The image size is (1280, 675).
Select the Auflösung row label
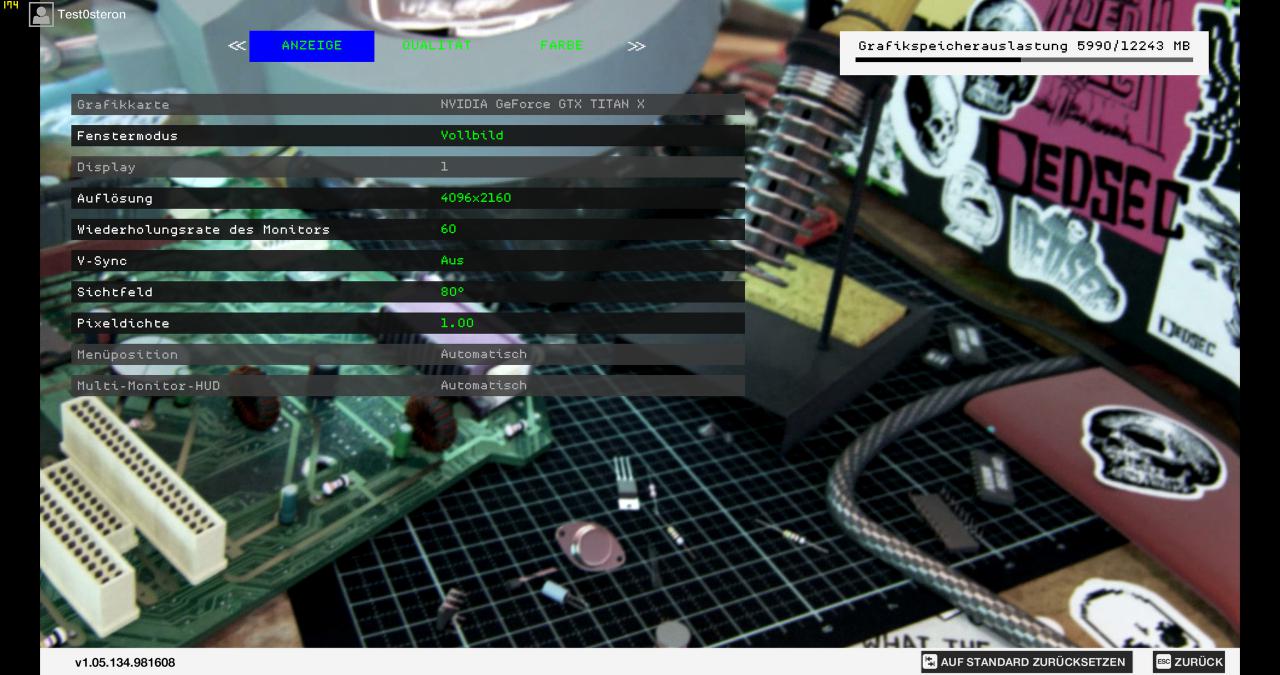(x=115, y=198)
